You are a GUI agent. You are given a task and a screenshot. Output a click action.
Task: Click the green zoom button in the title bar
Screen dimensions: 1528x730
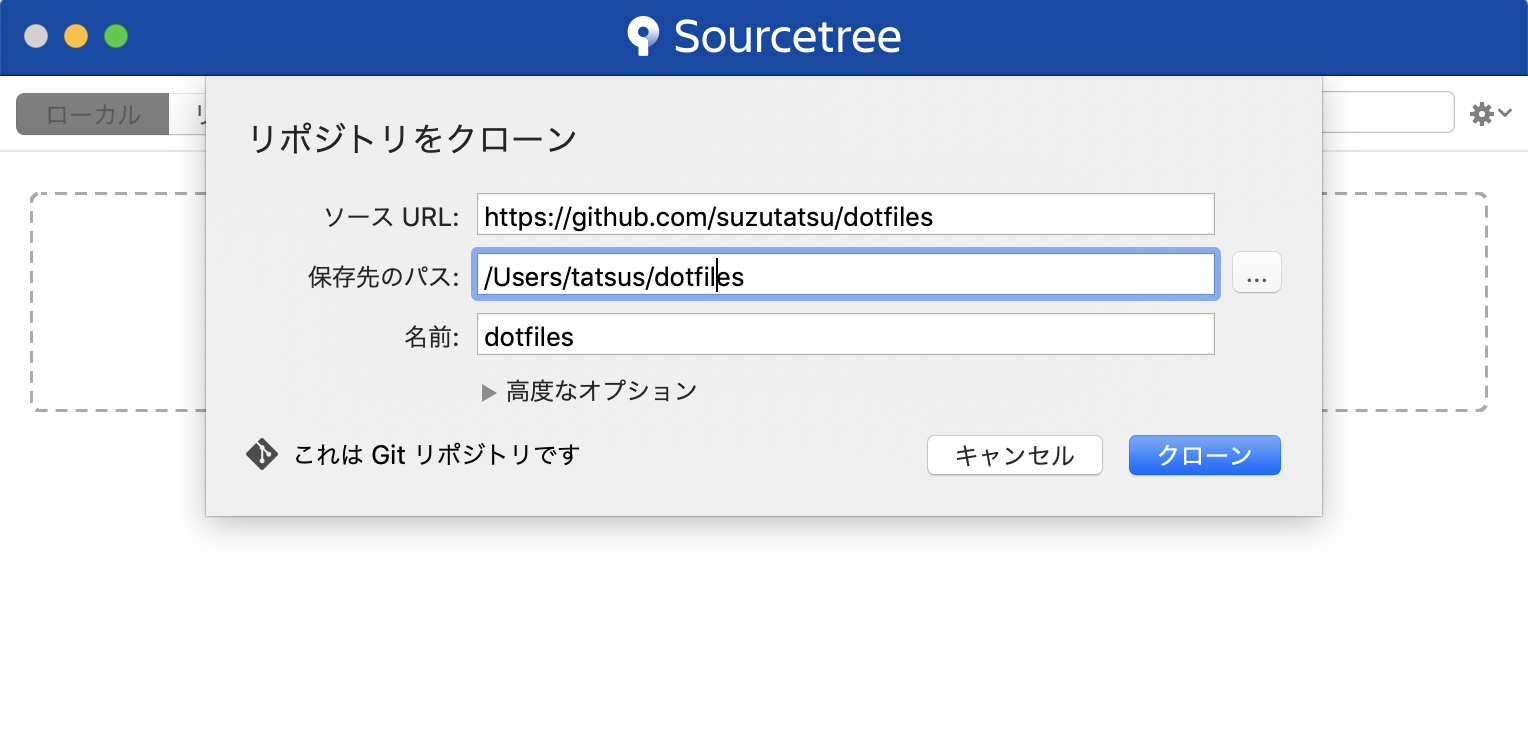116,36
